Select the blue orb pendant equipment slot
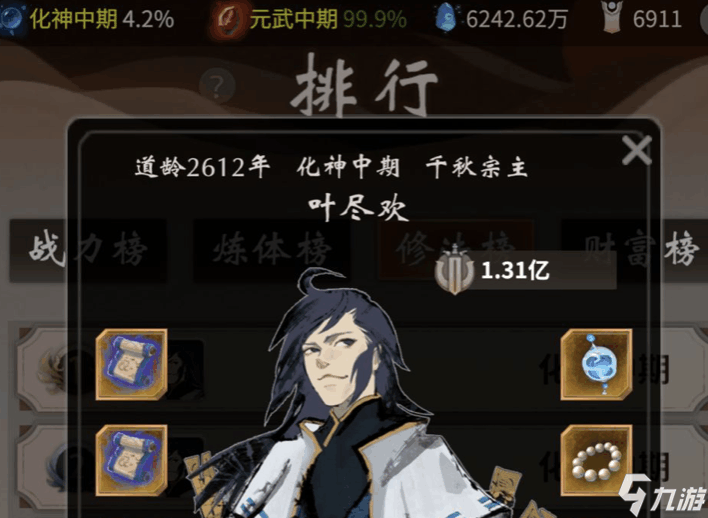Screen dimensions: 708x518 (596, 364)
